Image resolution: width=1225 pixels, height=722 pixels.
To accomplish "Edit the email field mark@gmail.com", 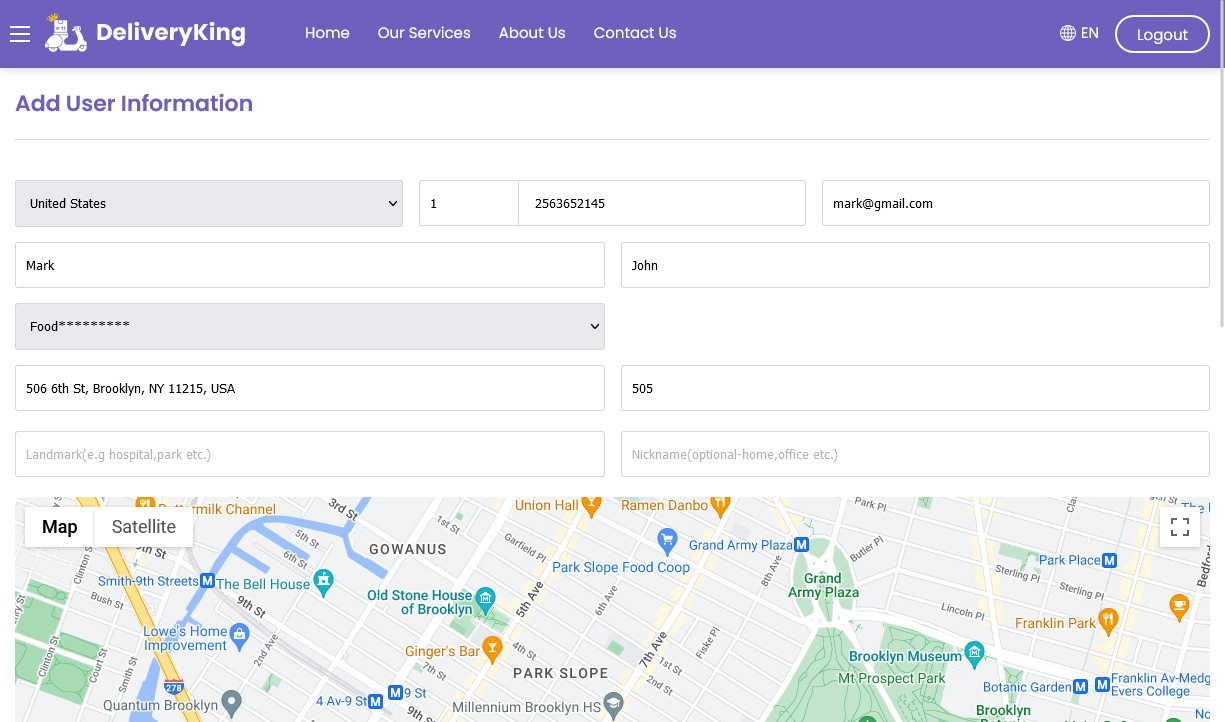I will point(1016,203).
